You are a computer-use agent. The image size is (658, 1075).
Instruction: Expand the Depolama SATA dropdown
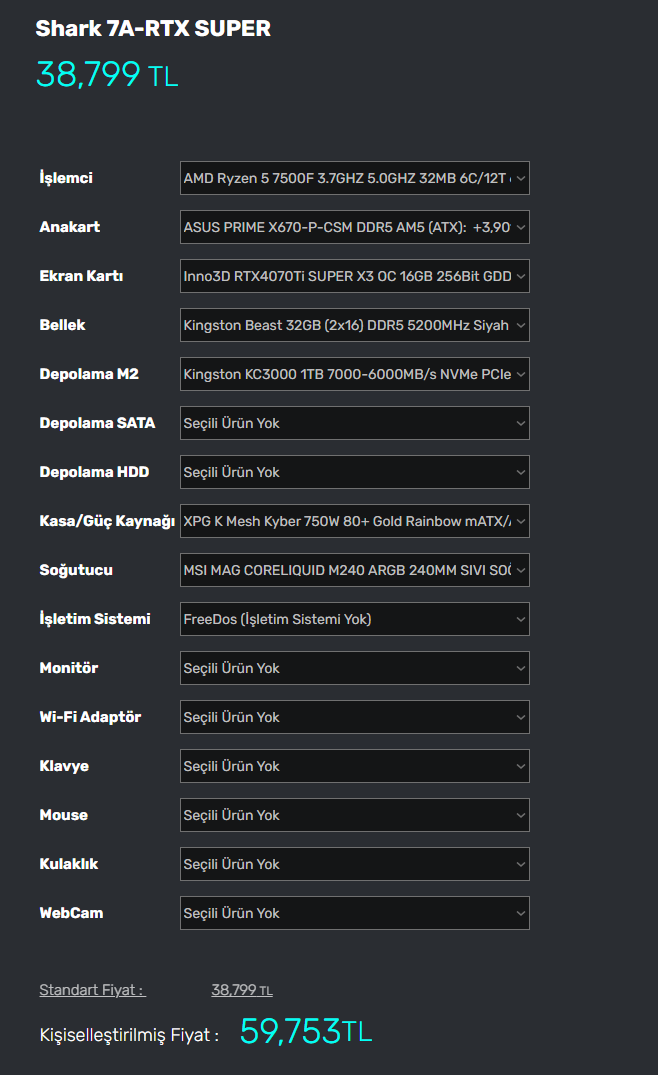pyautogui.click(x=354, y=423)
